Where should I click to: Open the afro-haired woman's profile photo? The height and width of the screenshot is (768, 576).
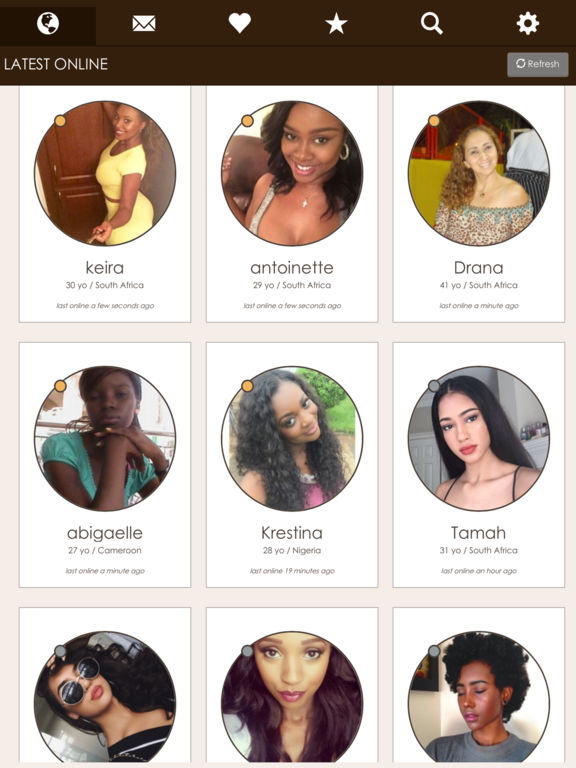tap(479, 698)
